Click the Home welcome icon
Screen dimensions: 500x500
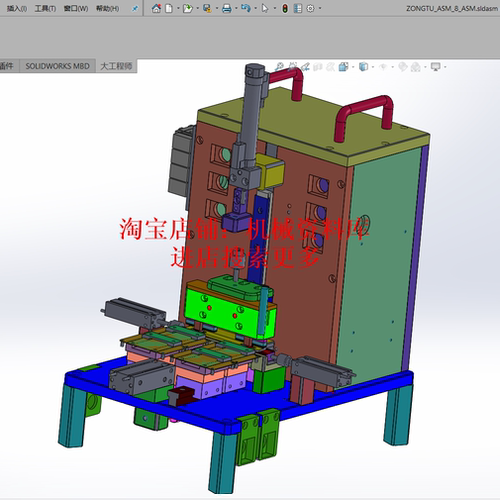(x=156, y=8)
